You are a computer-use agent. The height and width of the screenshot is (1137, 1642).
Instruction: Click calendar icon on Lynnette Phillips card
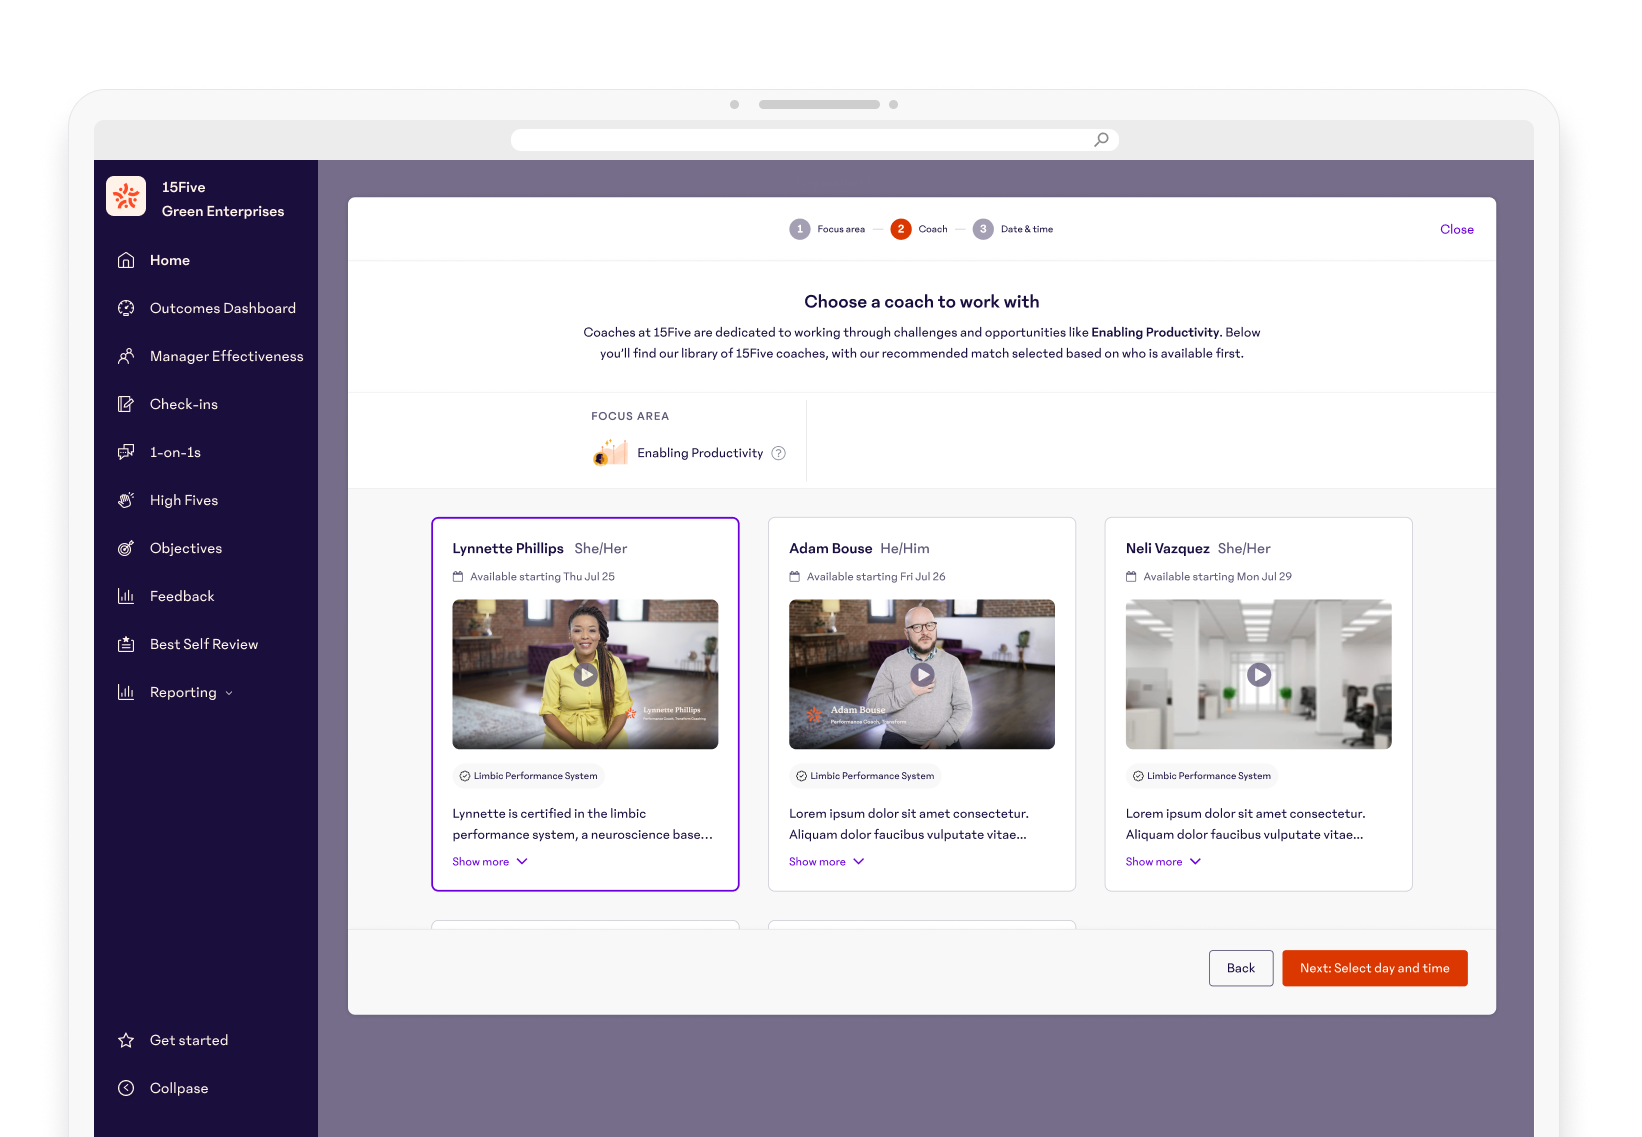point(458,577)
